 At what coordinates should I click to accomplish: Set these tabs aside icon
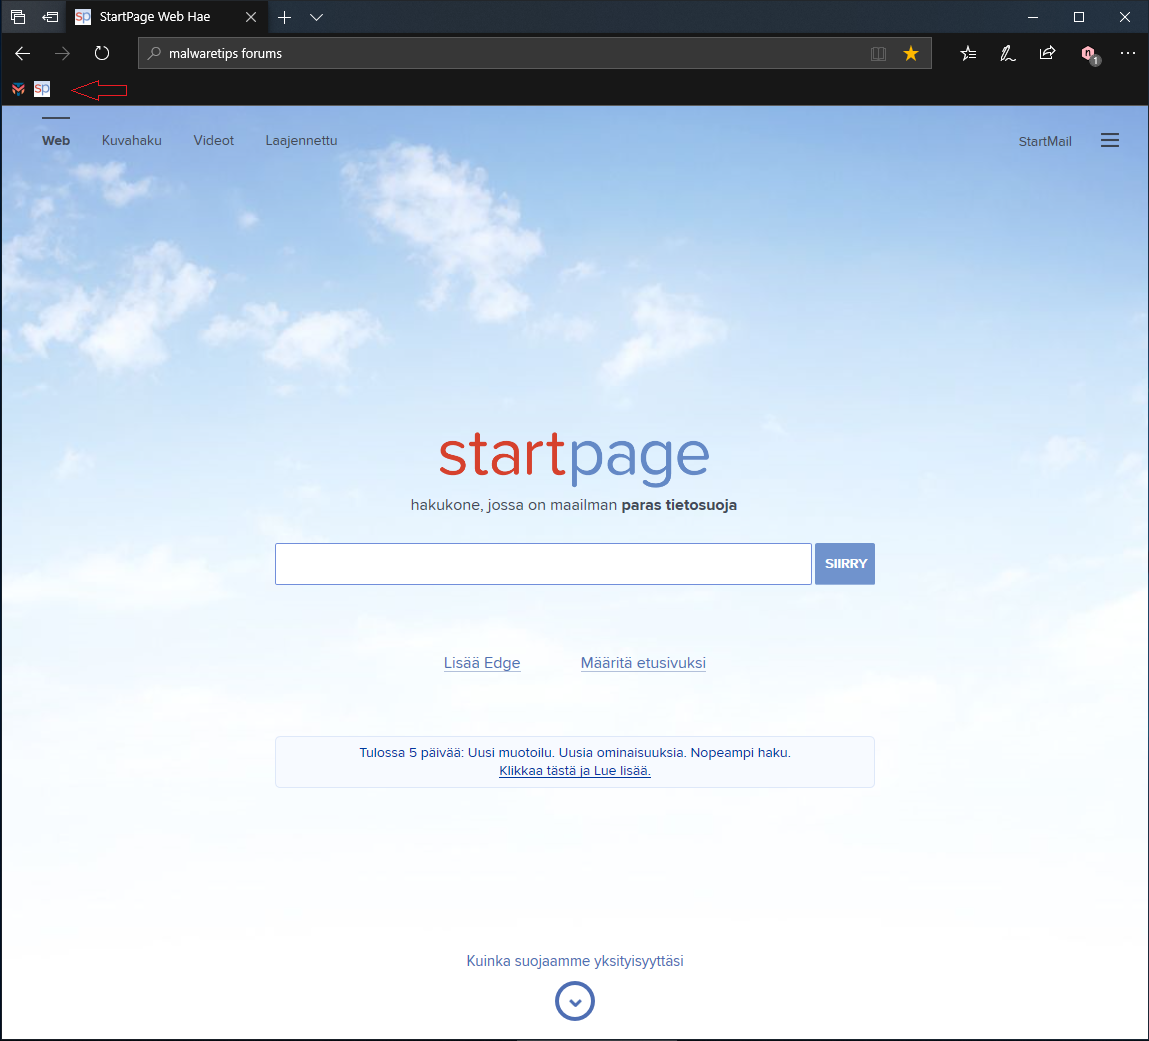(x=50, y=16)
